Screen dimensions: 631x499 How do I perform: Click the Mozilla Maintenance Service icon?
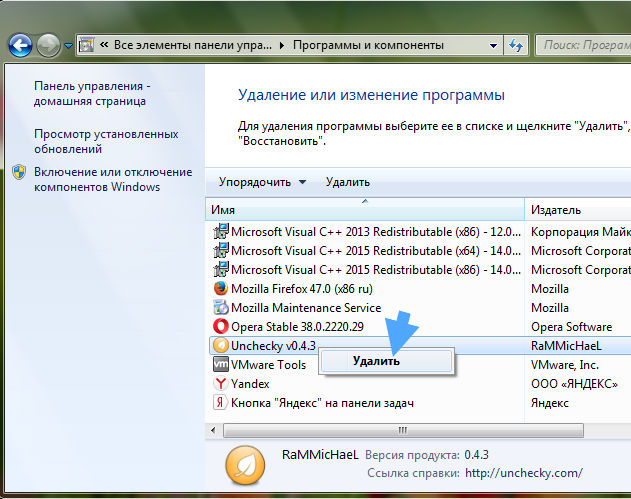click(221, 307)
